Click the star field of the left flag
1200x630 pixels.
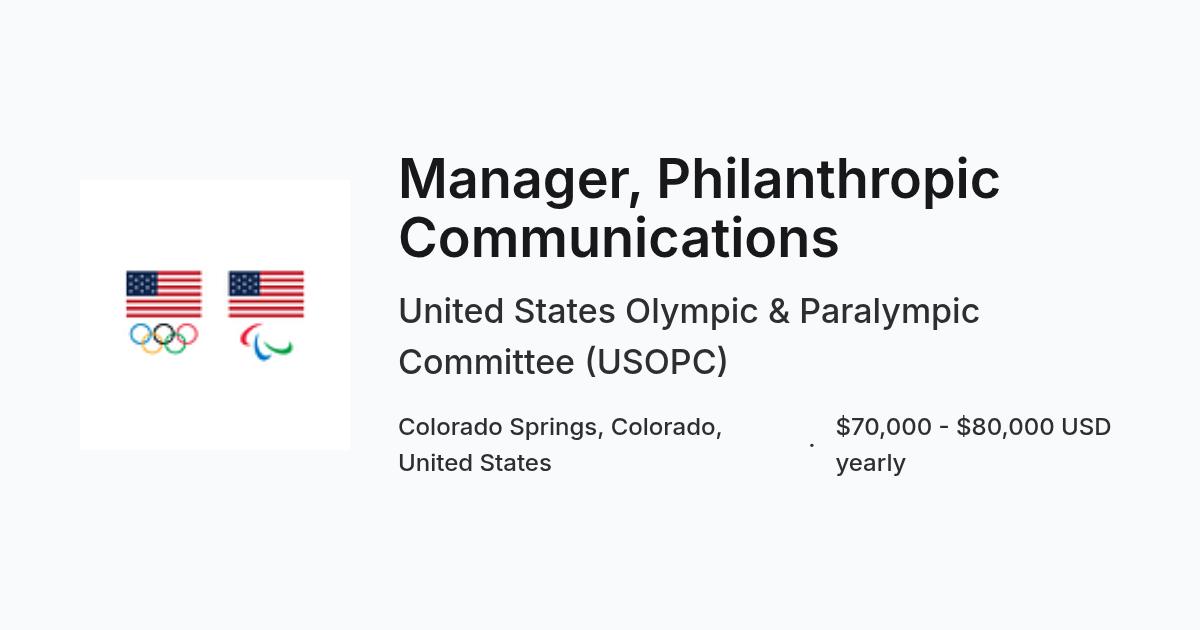click(x=142, y=283)
